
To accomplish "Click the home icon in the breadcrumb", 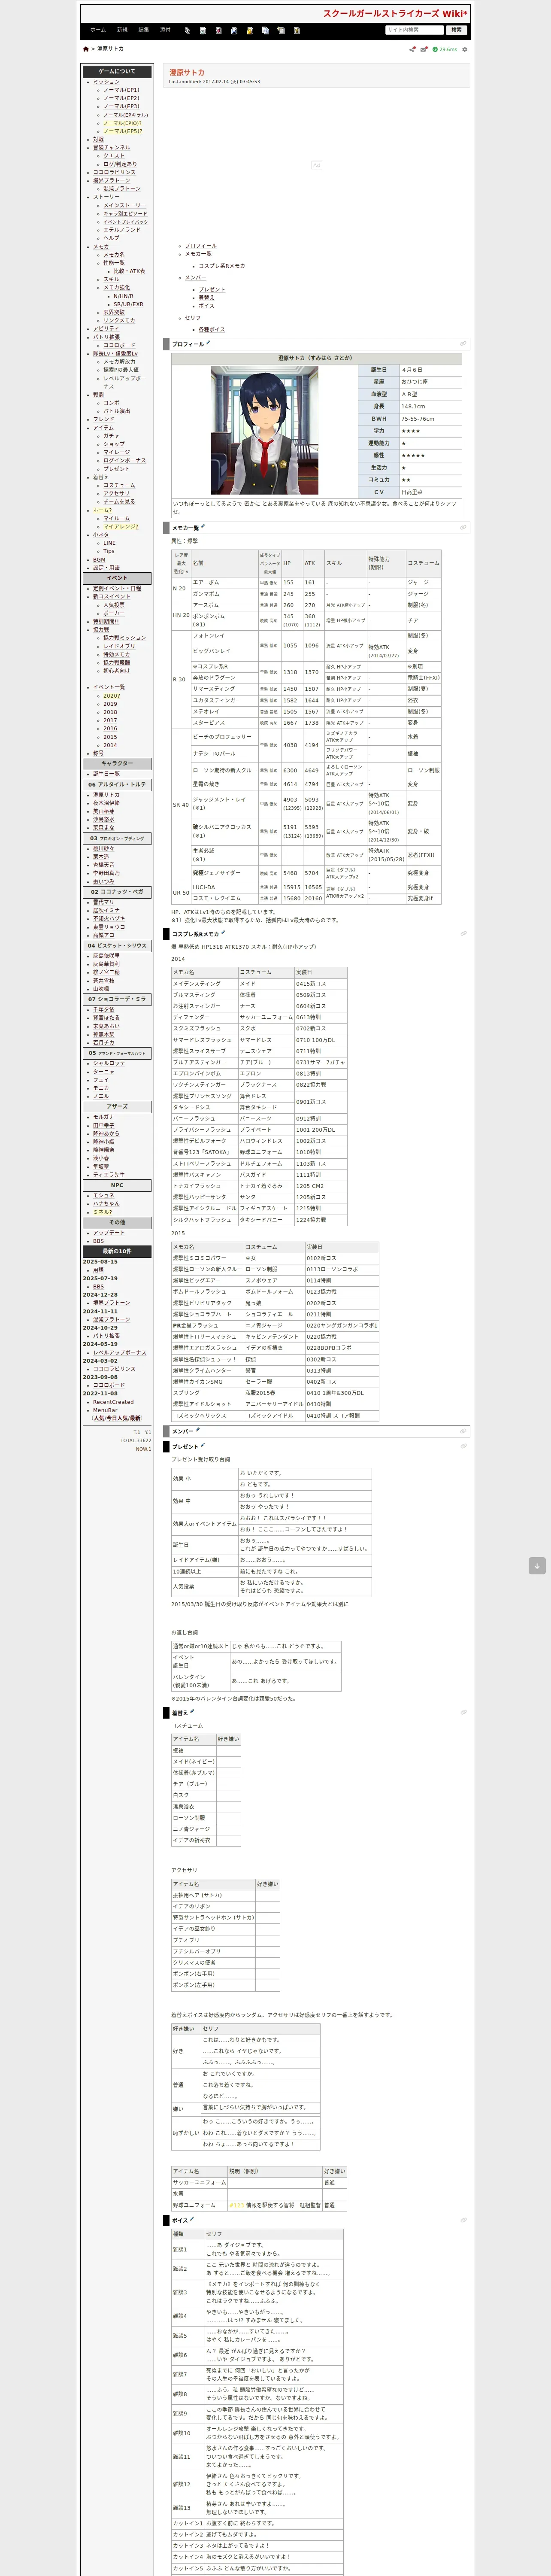I will click(x=86, y=49).
